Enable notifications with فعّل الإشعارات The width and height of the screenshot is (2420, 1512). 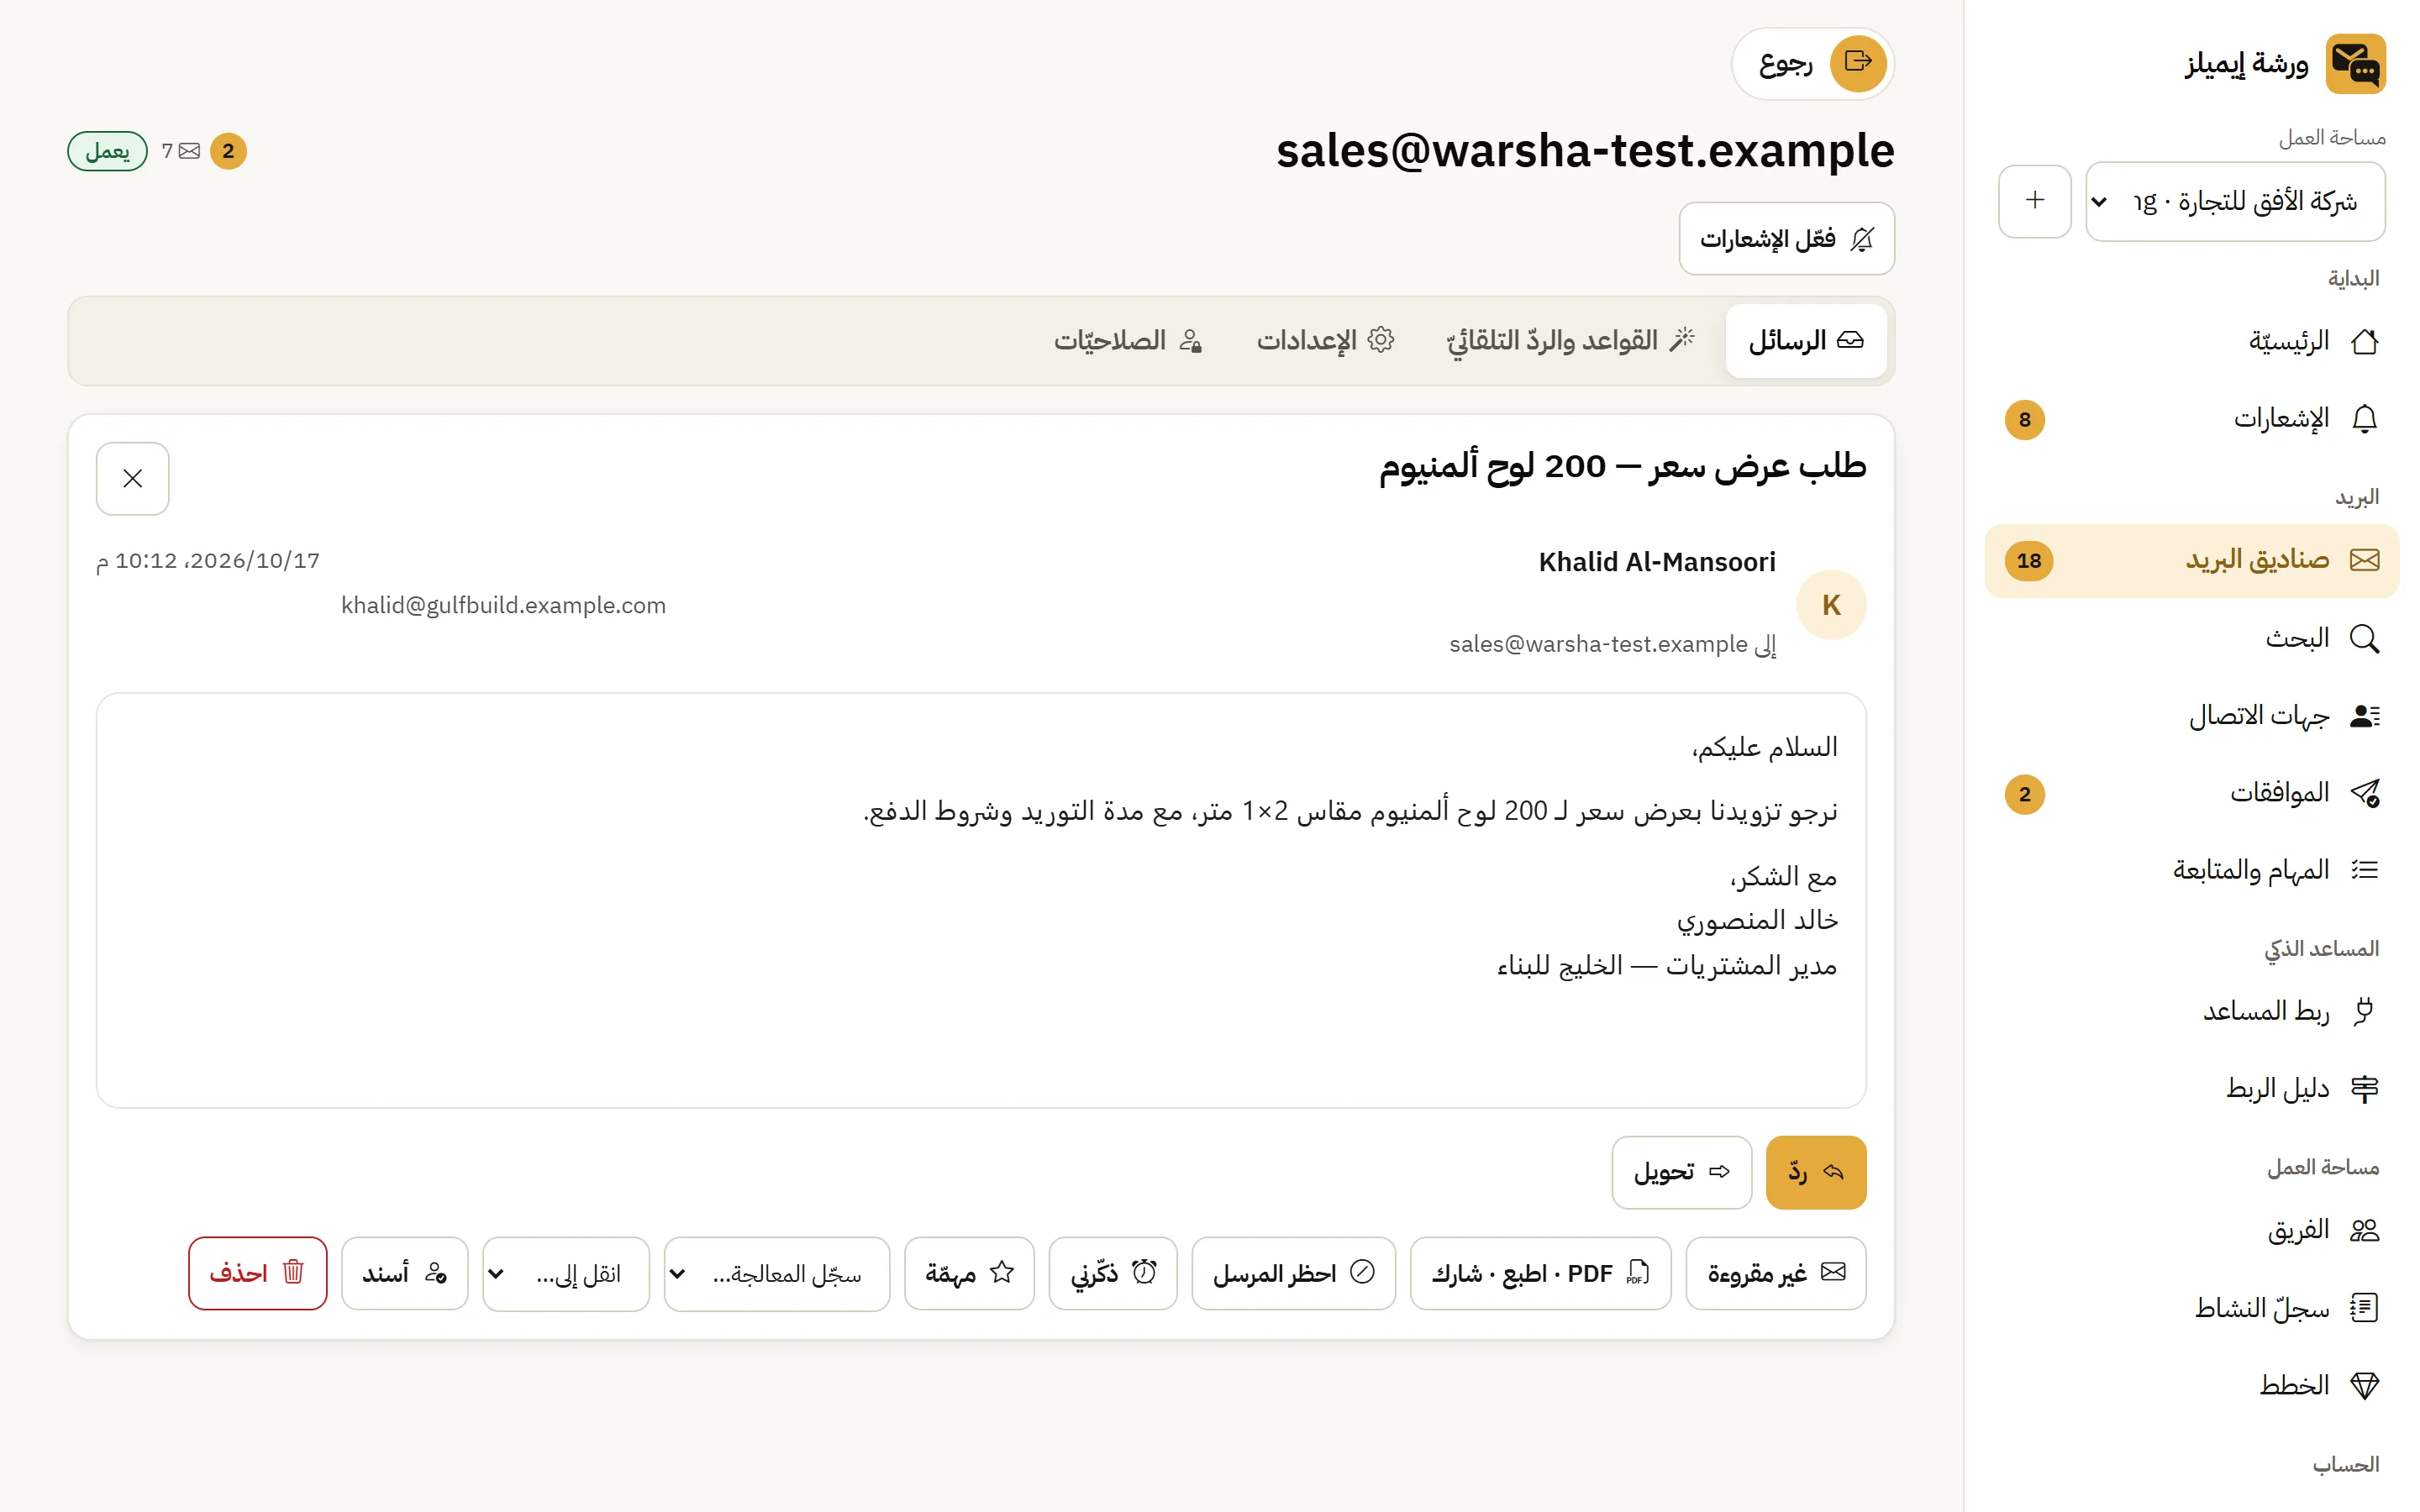click(x=1786, y=239)
